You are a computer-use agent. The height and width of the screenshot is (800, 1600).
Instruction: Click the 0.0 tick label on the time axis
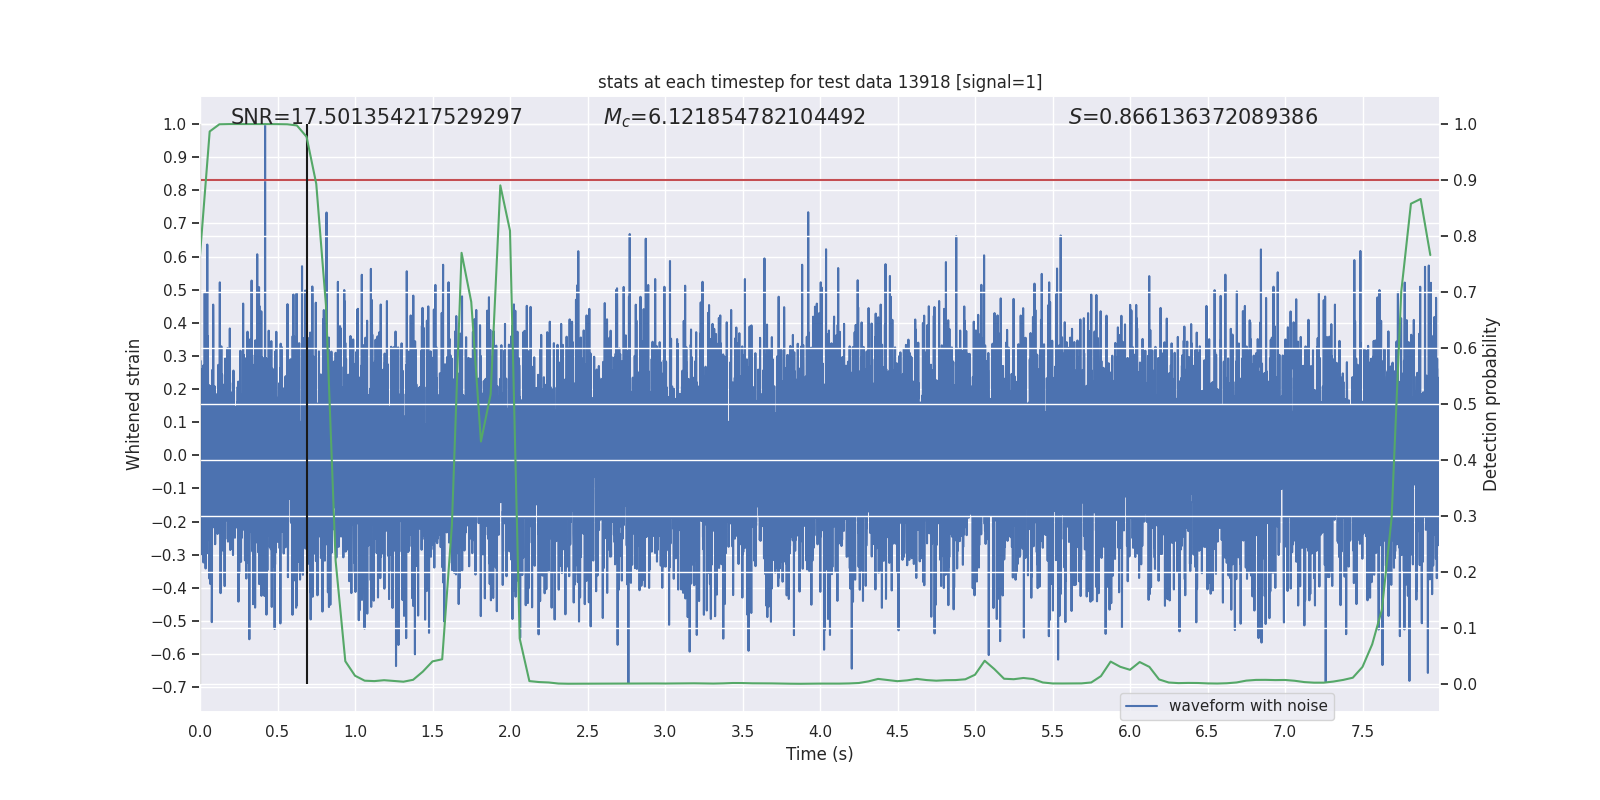coord(200,731)
